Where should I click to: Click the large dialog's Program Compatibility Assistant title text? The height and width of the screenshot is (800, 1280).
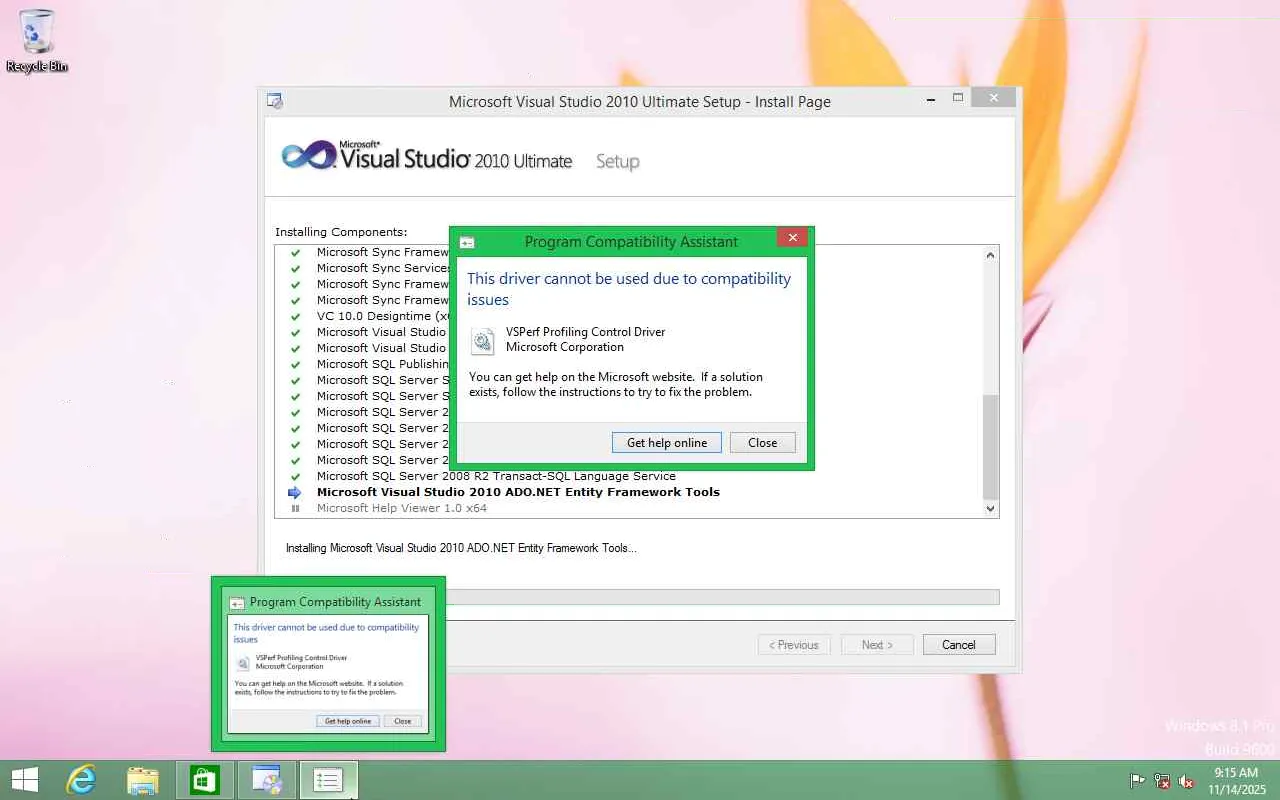[631, 242]
